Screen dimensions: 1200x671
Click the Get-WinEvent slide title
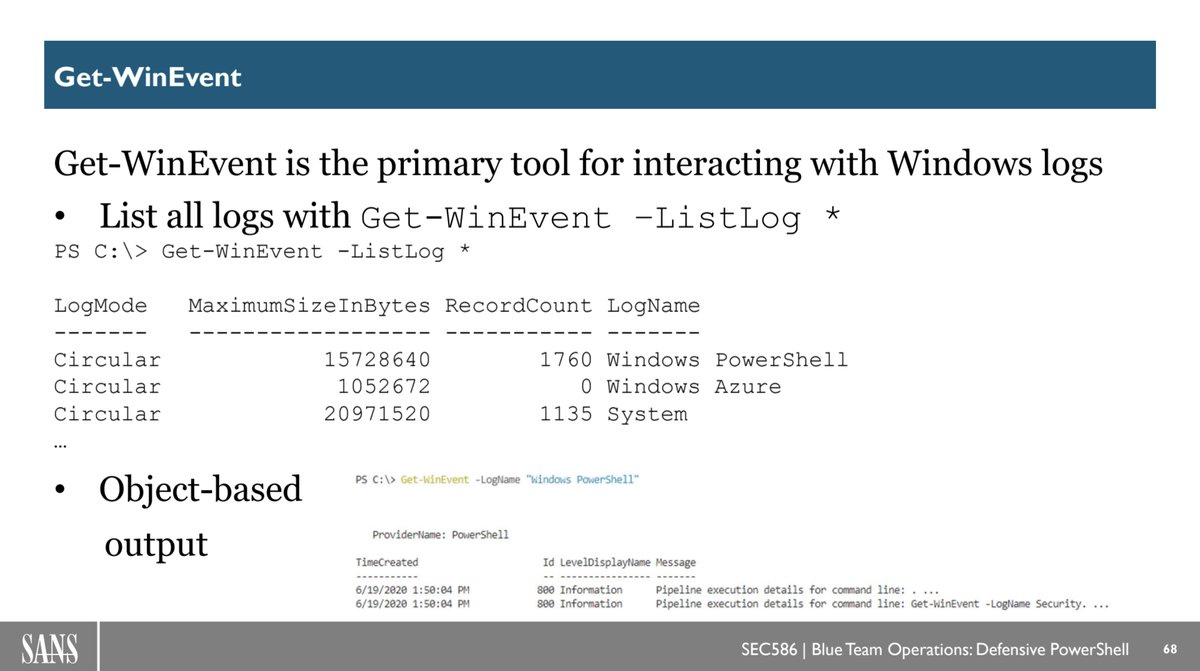tap(148, 77)
